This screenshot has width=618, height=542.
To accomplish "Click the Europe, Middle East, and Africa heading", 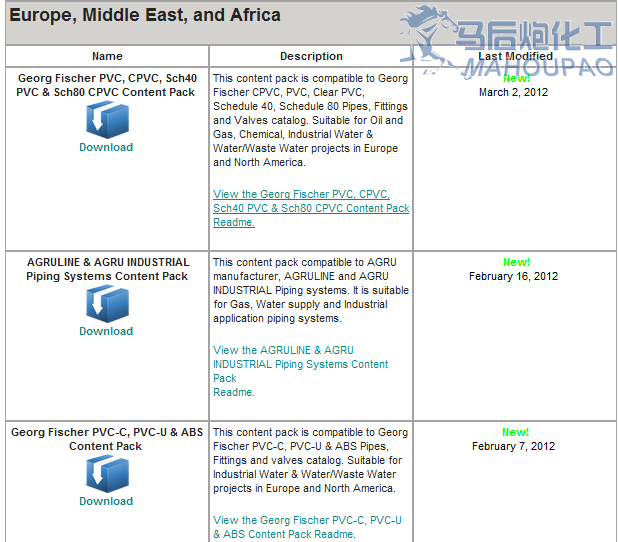I will (x=145, y=15).
